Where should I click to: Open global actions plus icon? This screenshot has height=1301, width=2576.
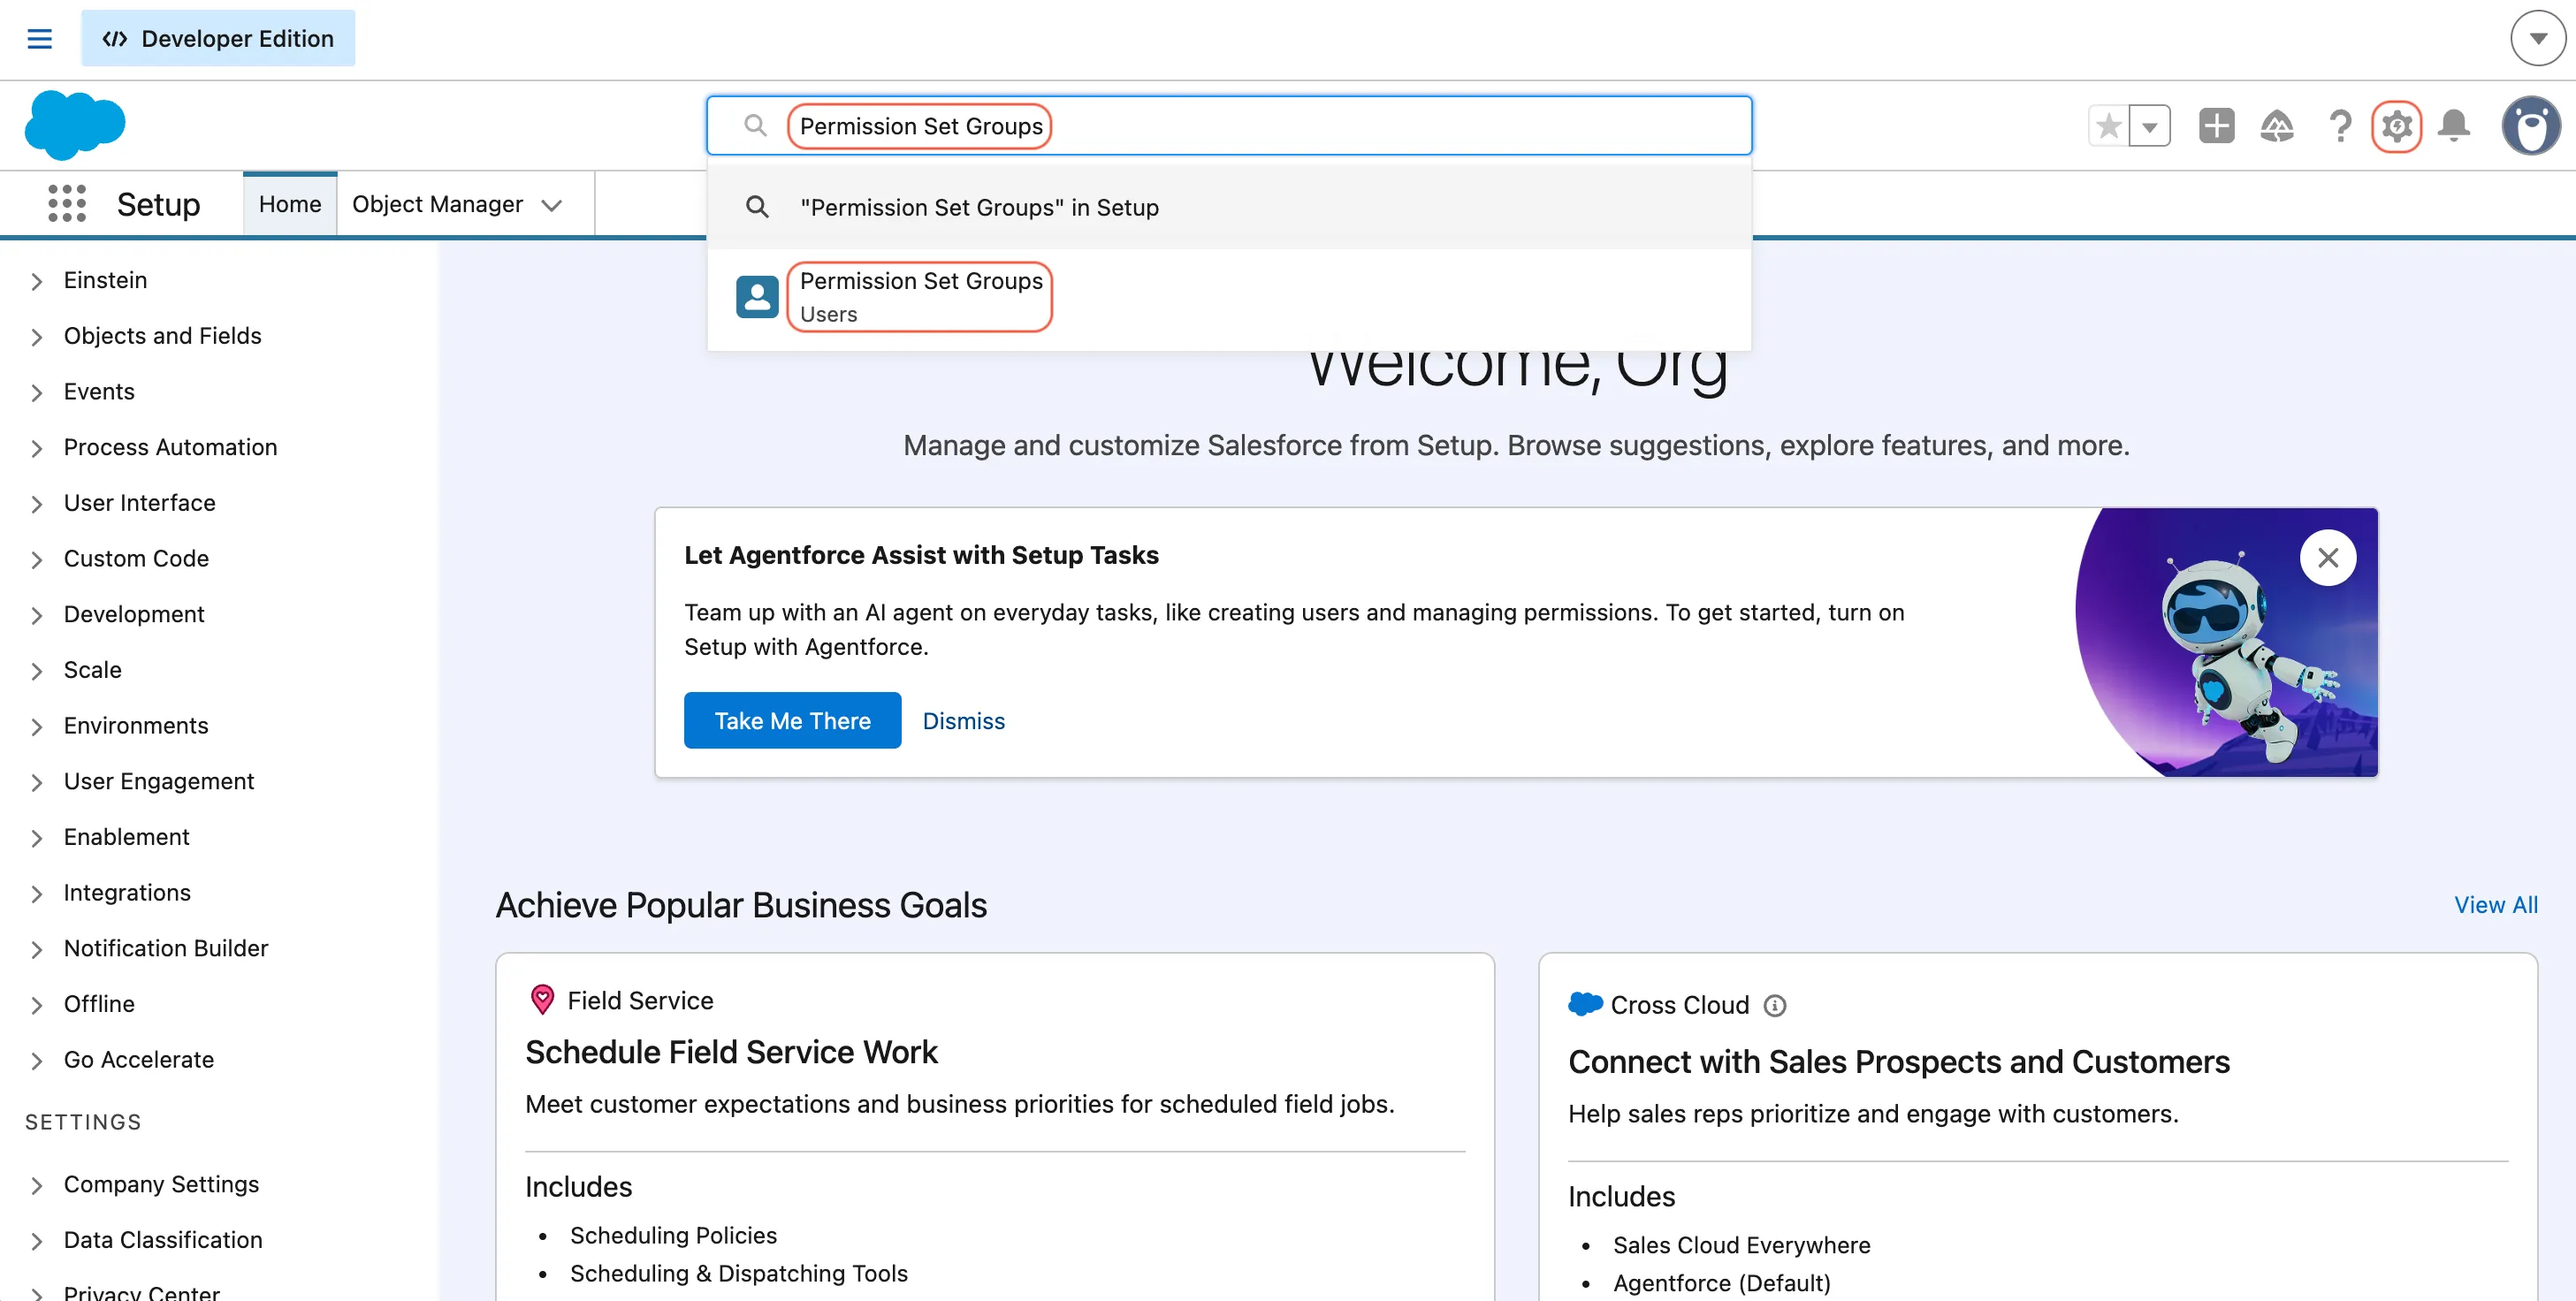2217,126
